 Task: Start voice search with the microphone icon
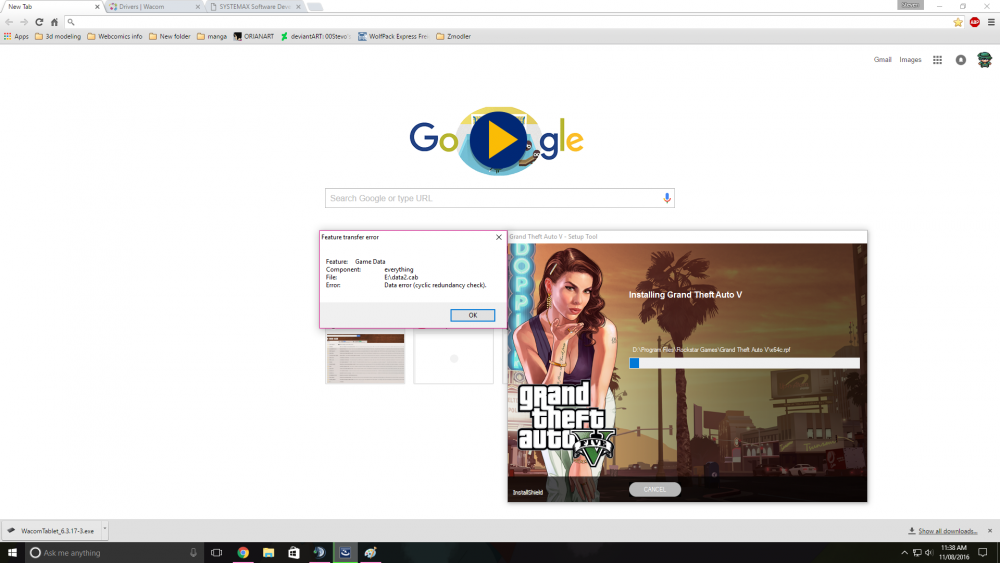pyautogui.click(x=666, y=198)
